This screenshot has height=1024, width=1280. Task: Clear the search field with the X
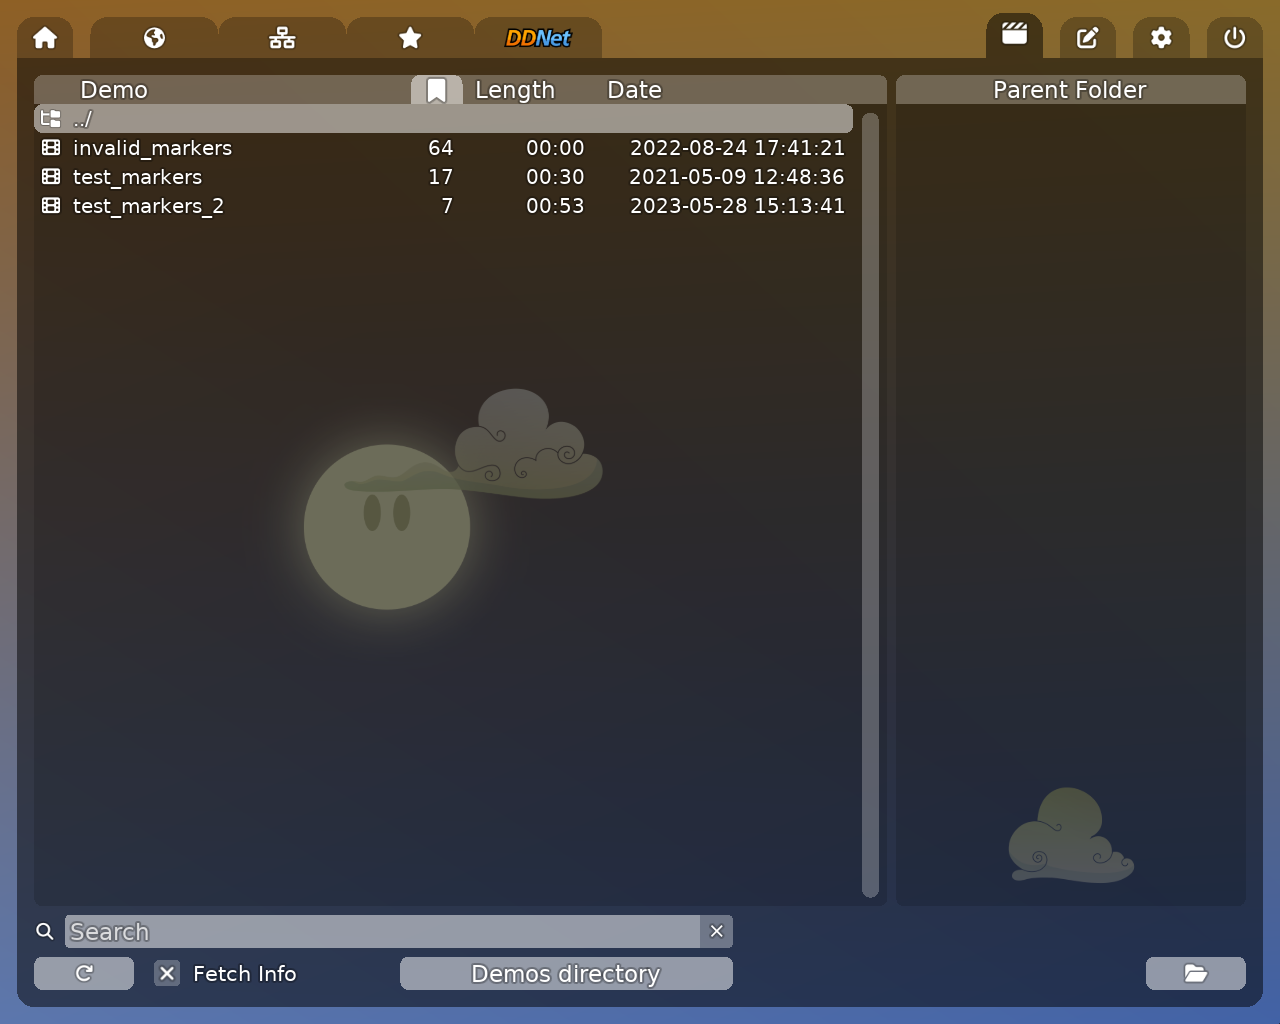click(716, 931)
